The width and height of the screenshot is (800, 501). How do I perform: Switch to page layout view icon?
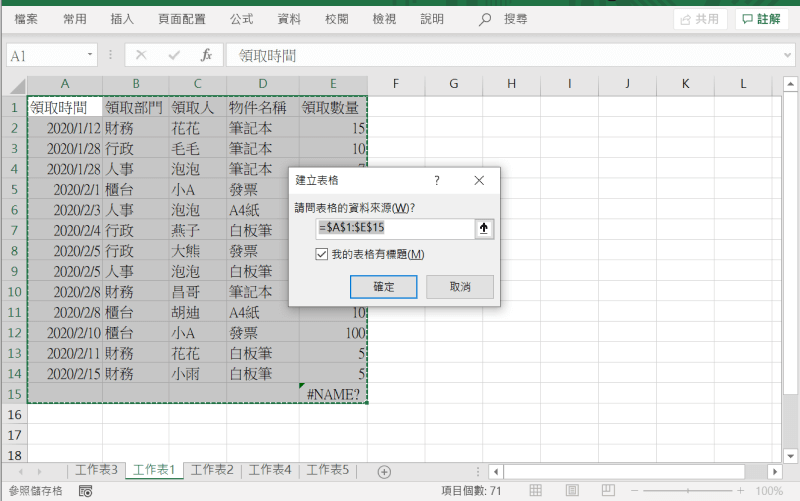pos(572,490)
